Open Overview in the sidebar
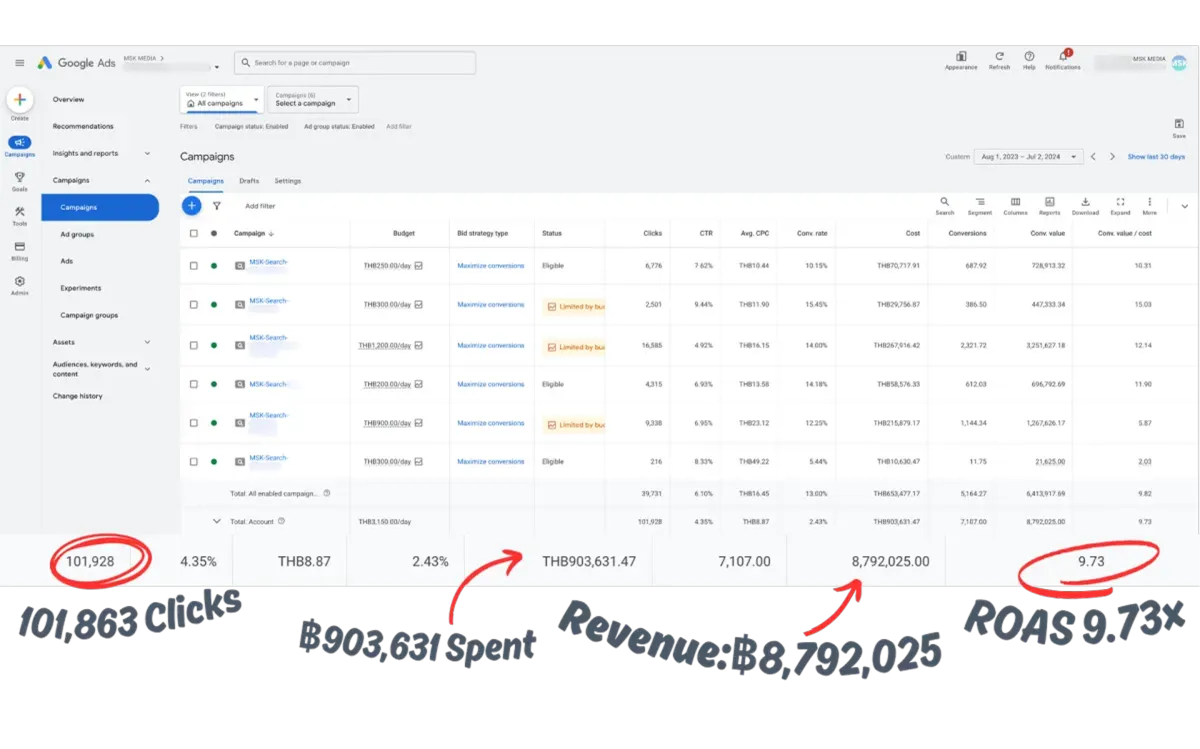1200x749 pixels. (69, 100)
